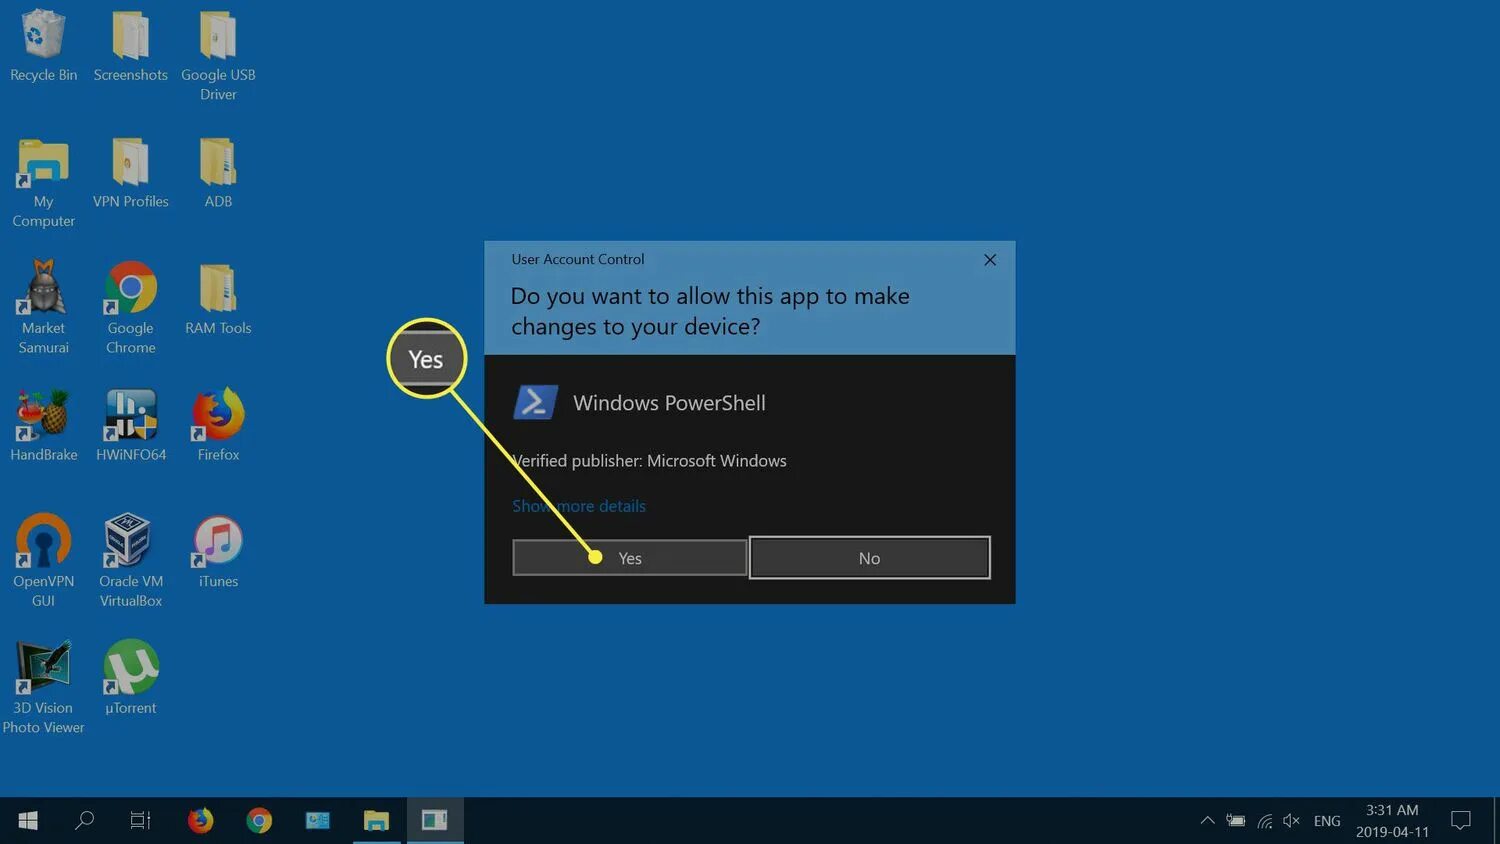Click the battery icon in system tray
The image size is (1500, 844).
[1236, 821]
